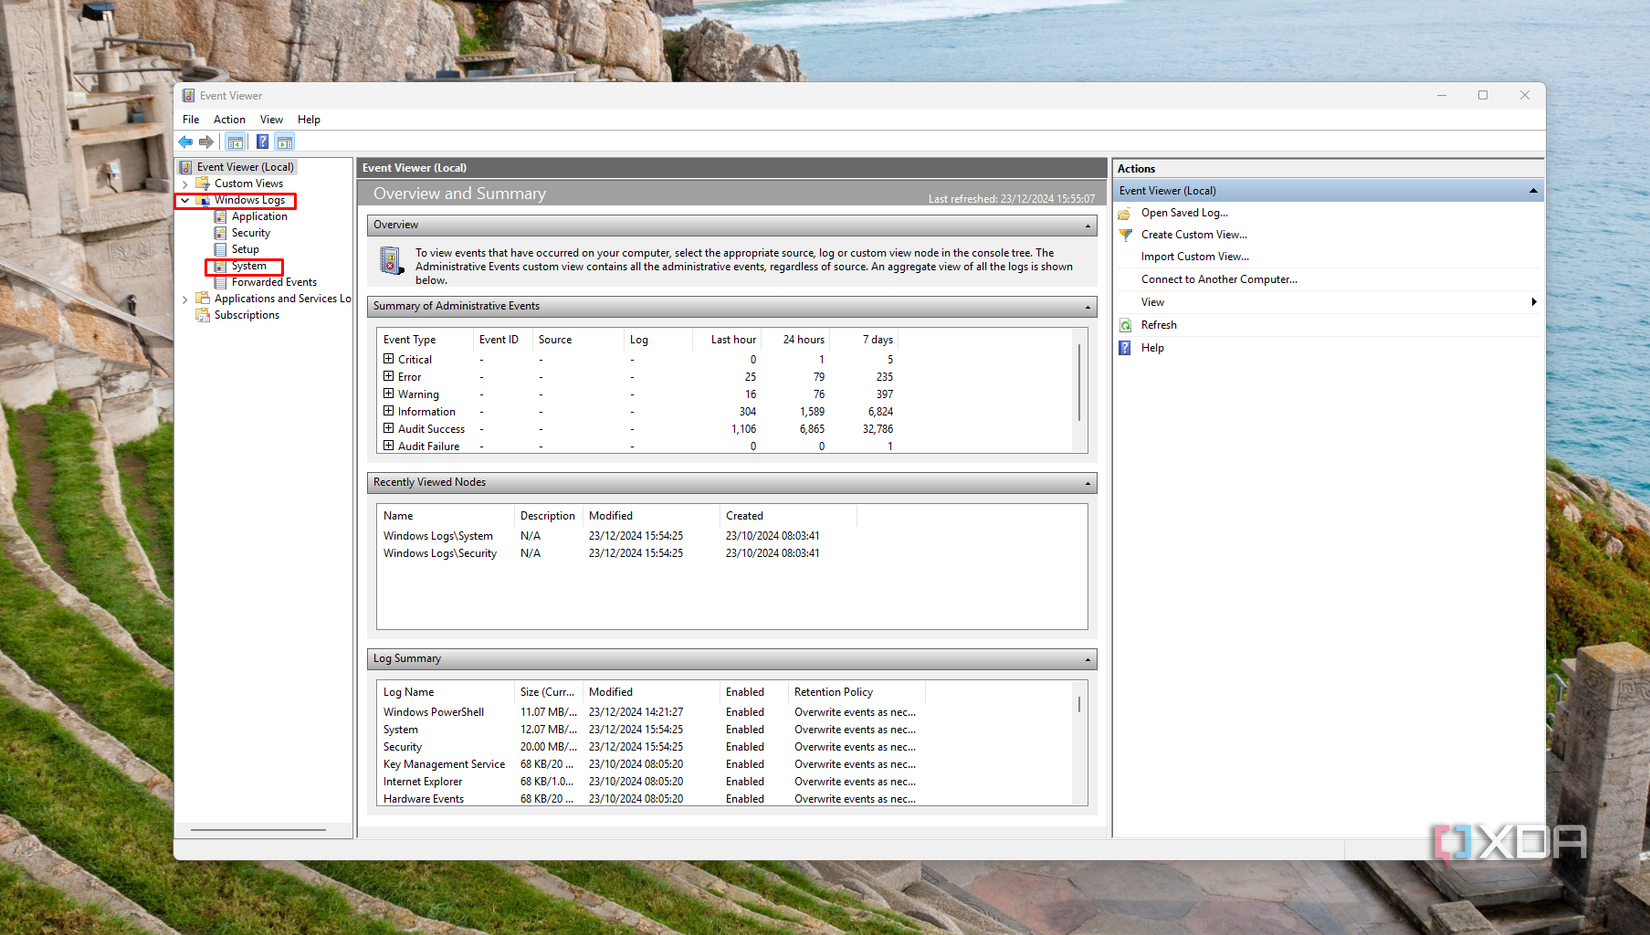Open the Action menu
The height and width of the screenshot is (935, 1650).
(x=229, y=119)
